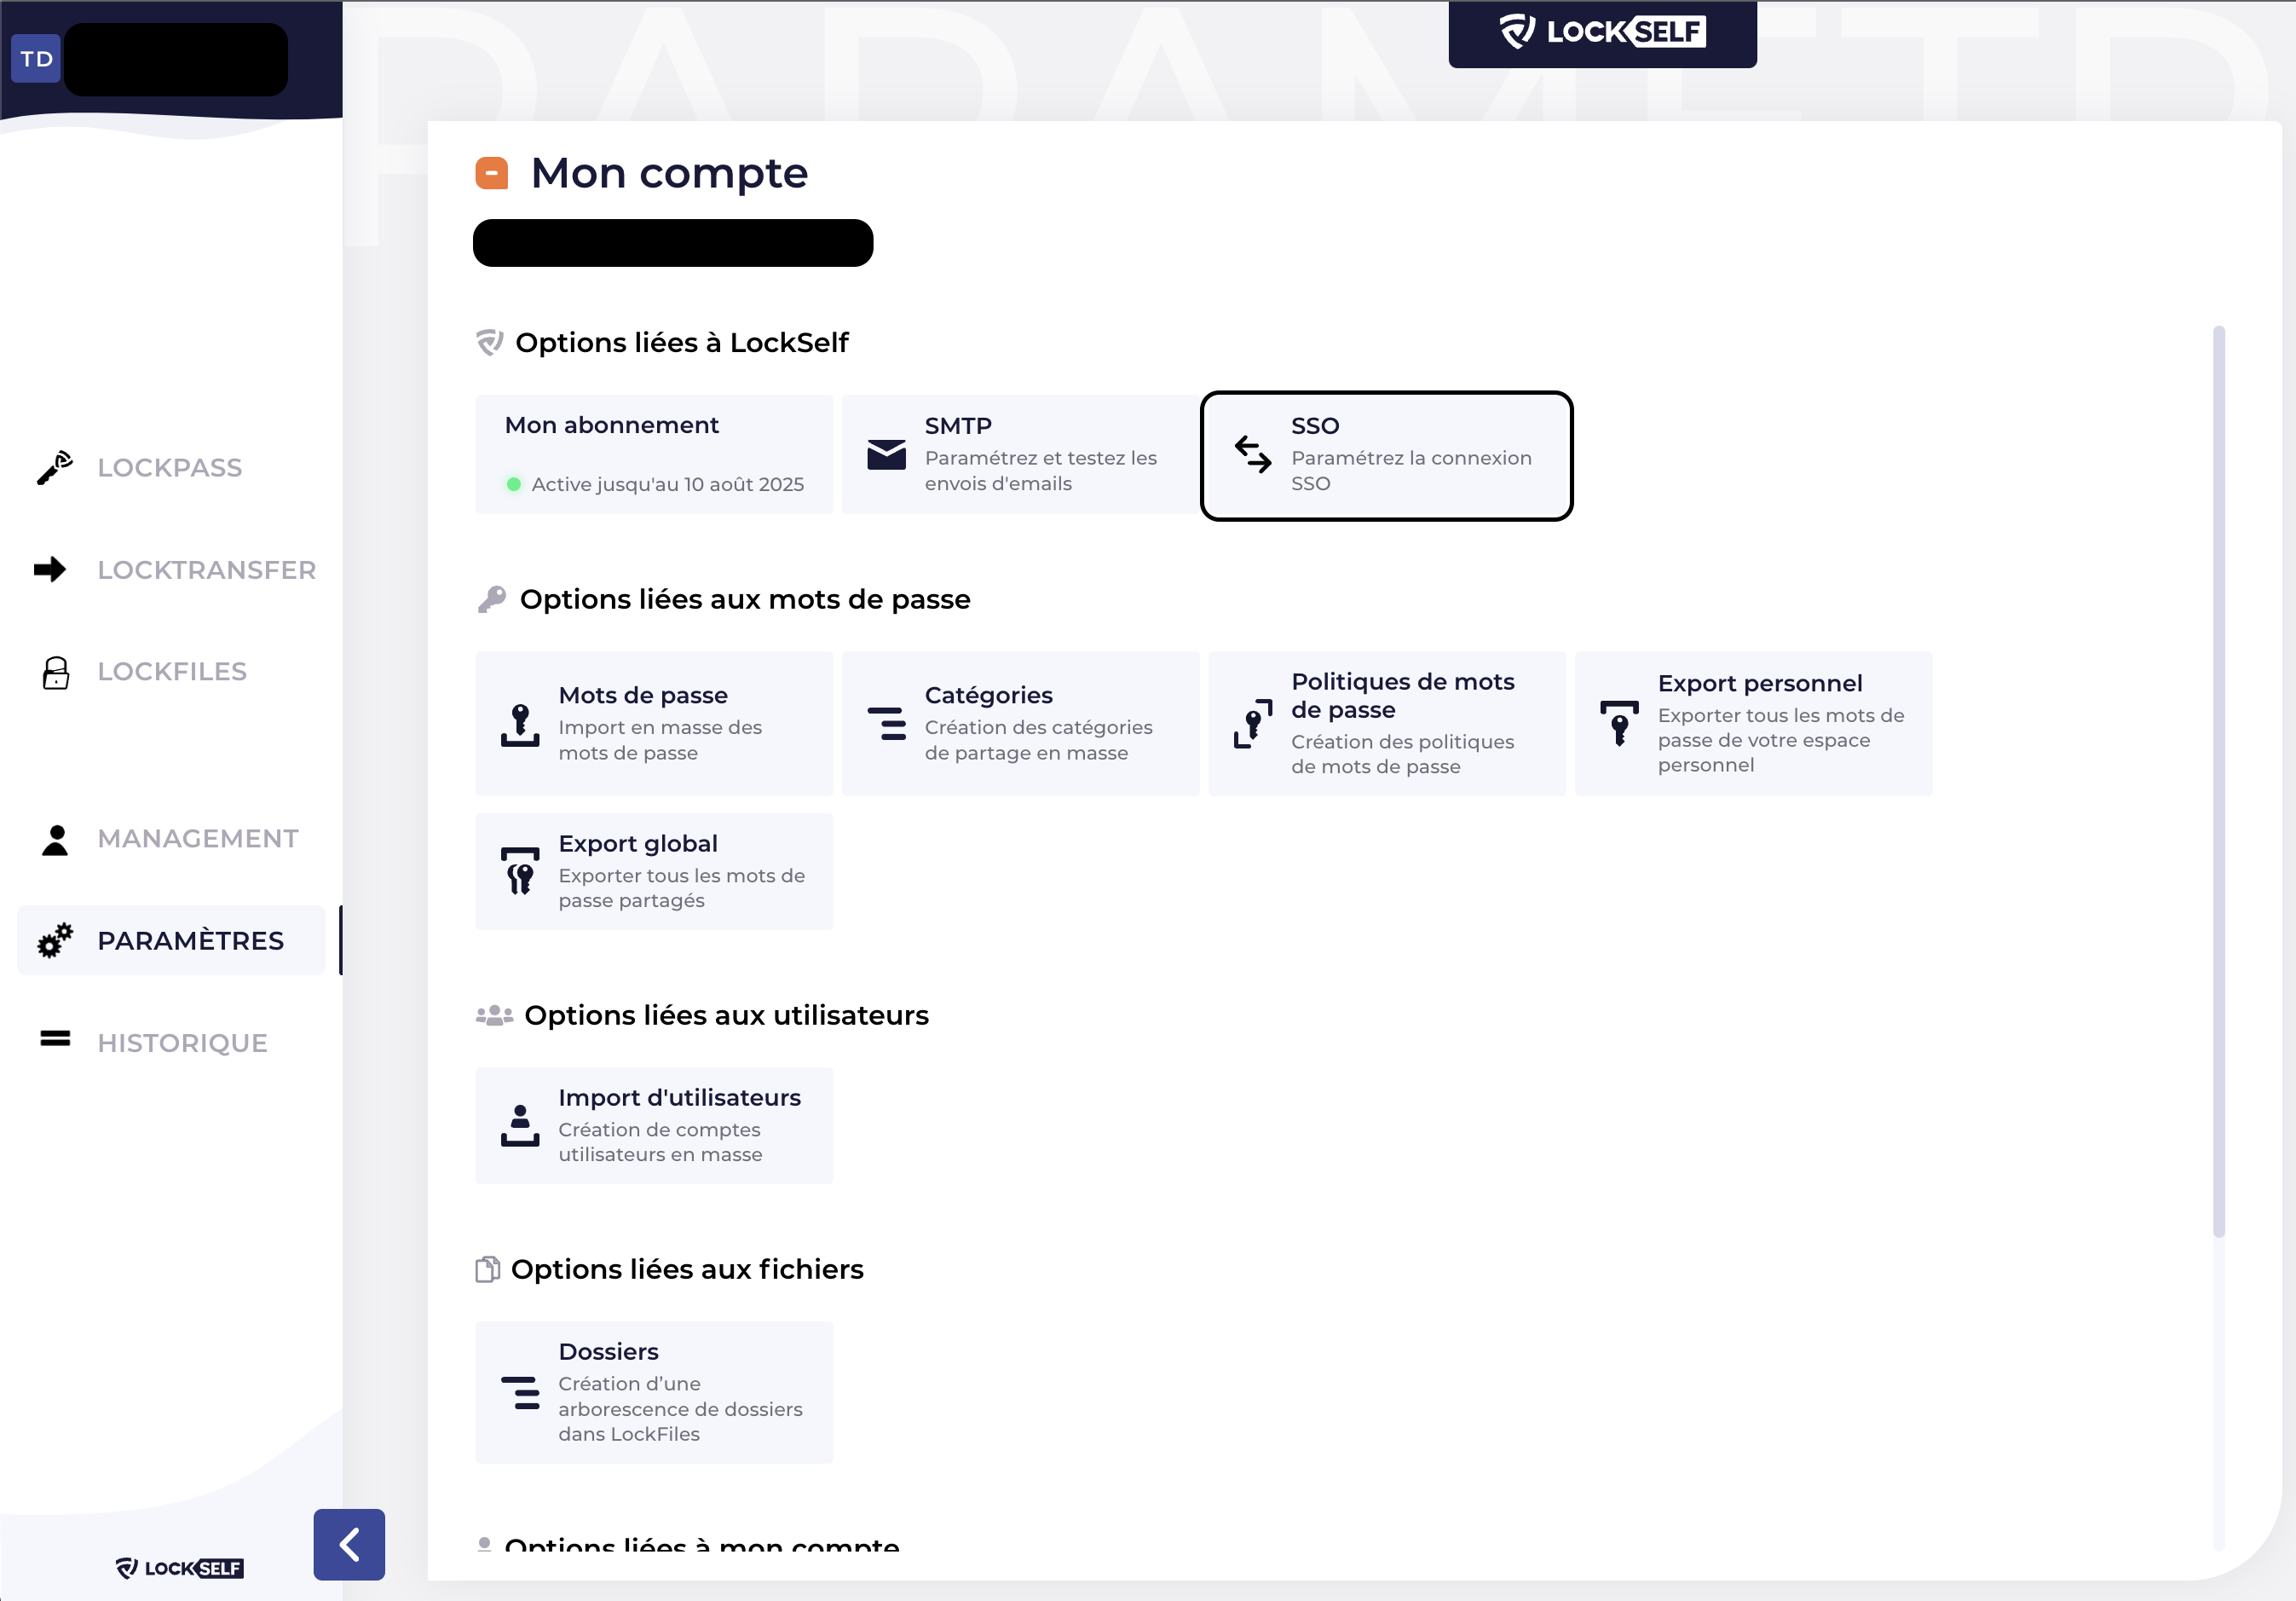Click the PARAMÈTRES gears icon
Viewport: 2296px width, 1601px height.
pos(55,940)
